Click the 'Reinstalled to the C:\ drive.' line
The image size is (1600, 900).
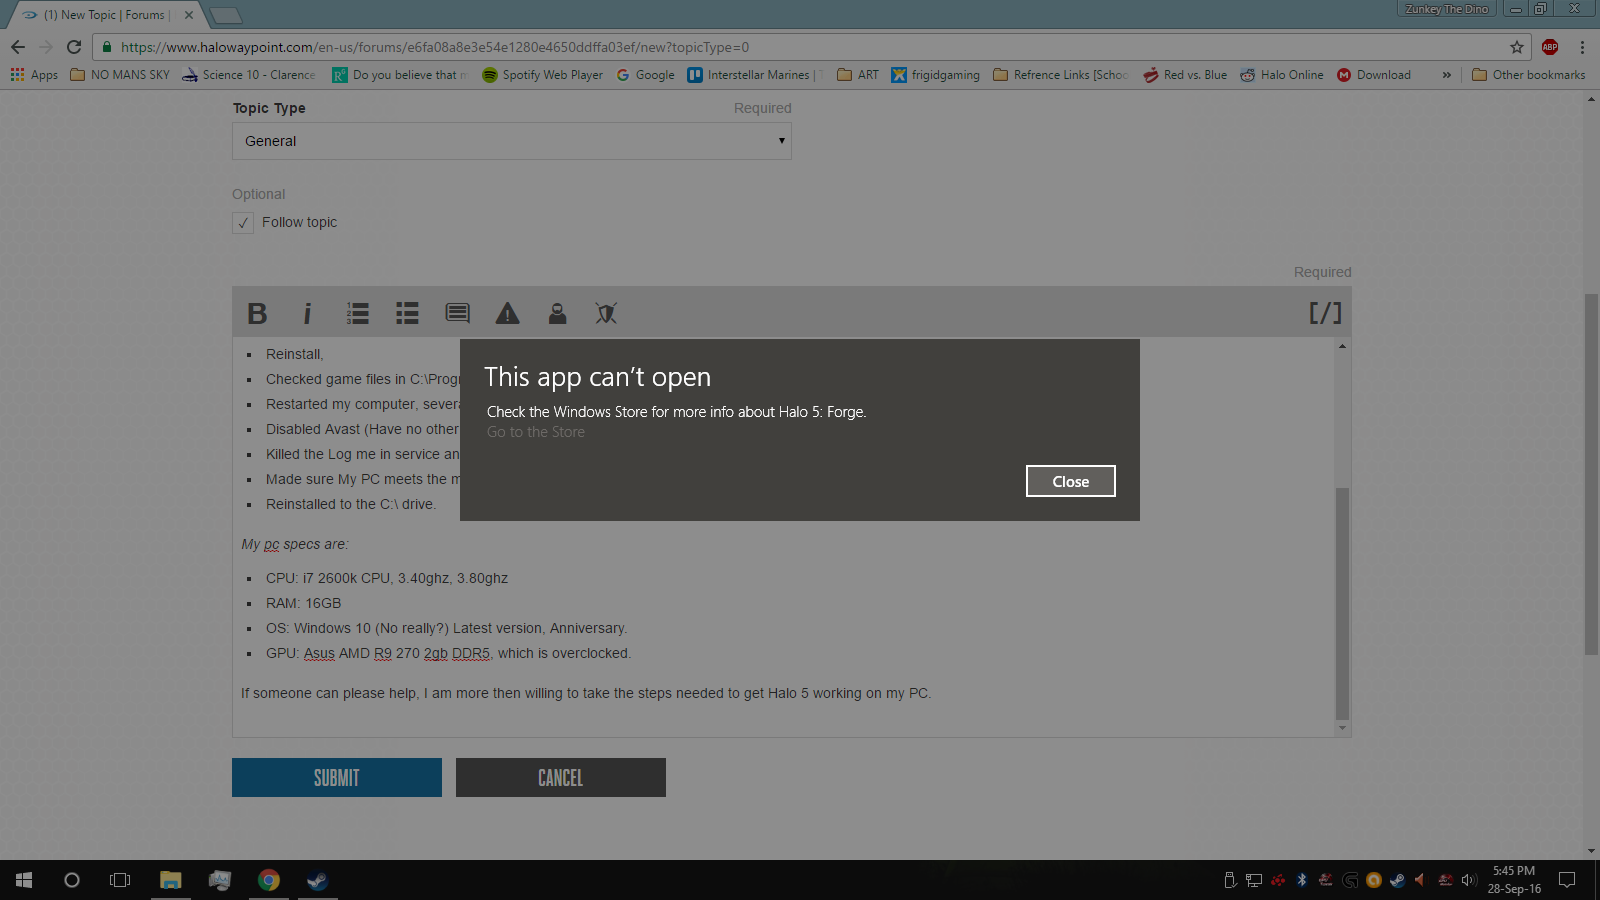point(351,504)
